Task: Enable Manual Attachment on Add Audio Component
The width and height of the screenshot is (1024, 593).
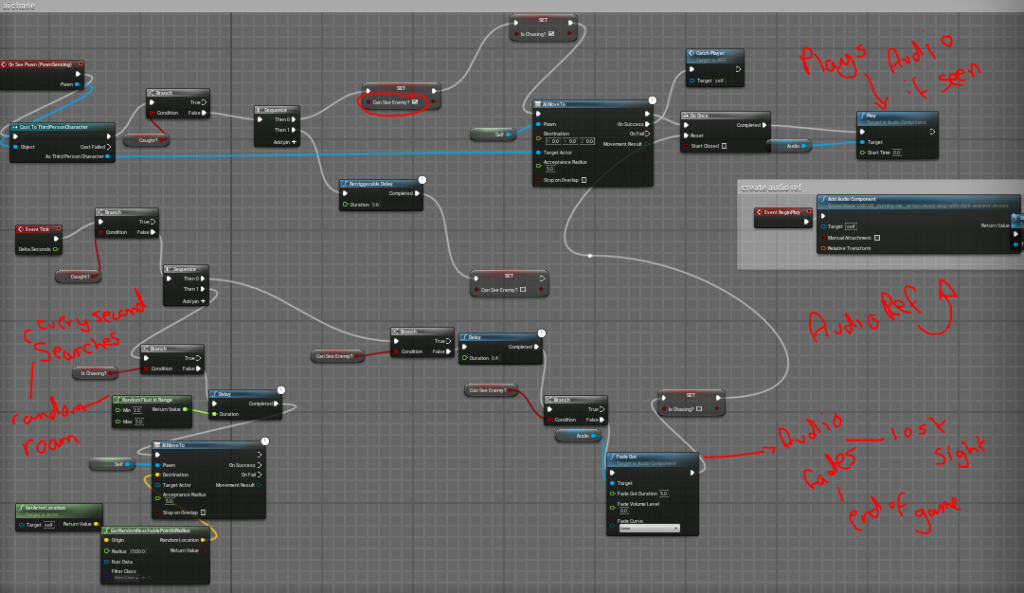Action: click(x=877, y=238)
